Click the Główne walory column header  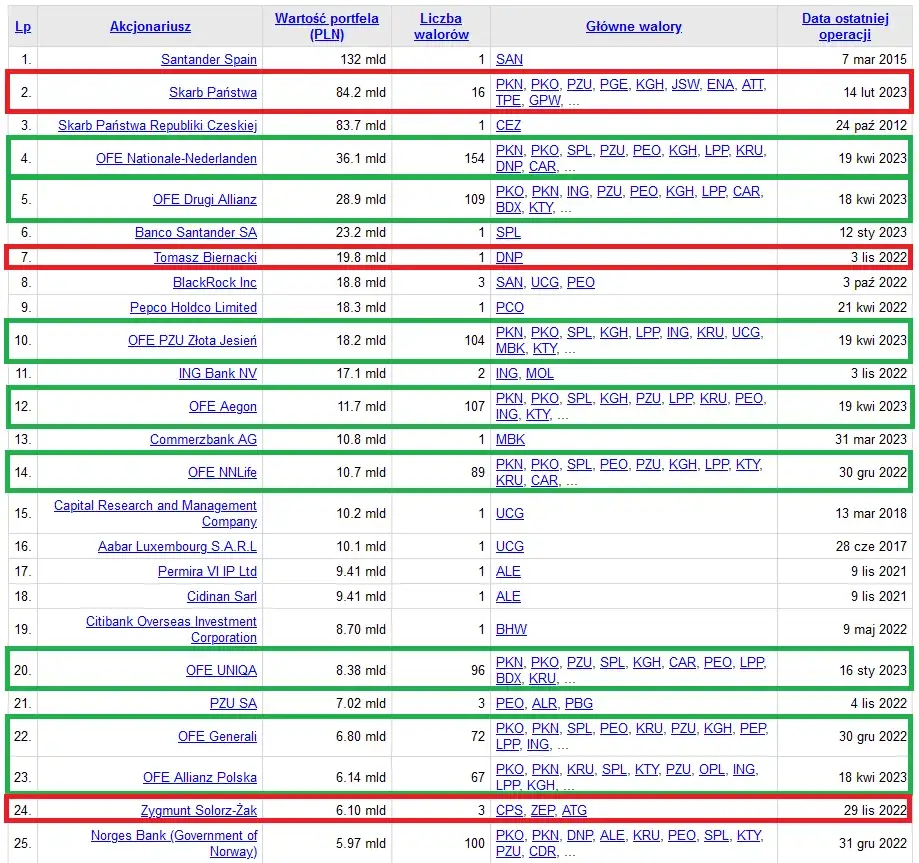pos(633,27)
